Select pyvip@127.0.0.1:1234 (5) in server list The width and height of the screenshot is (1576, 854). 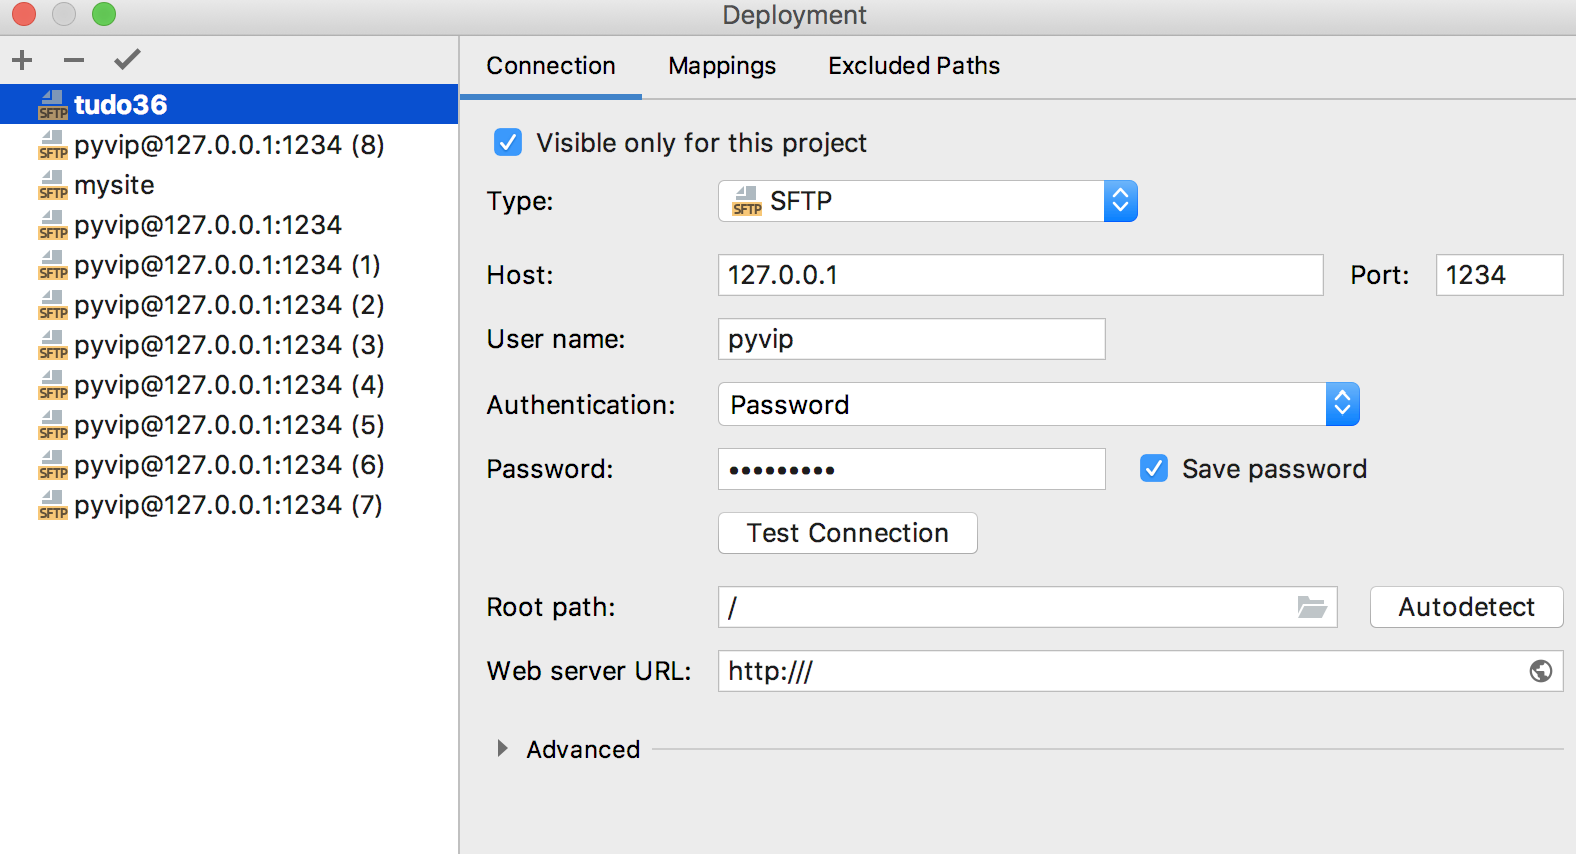click(228, 425)
